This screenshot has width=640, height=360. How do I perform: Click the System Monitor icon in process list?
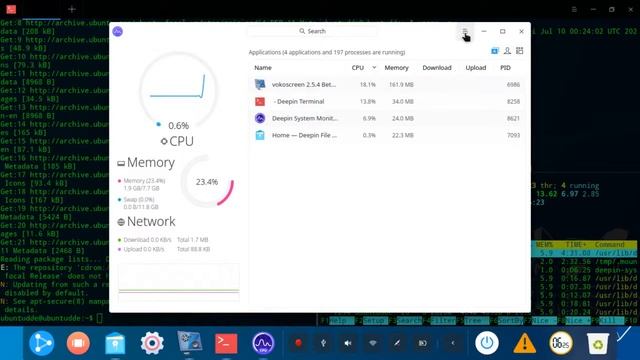260,118
